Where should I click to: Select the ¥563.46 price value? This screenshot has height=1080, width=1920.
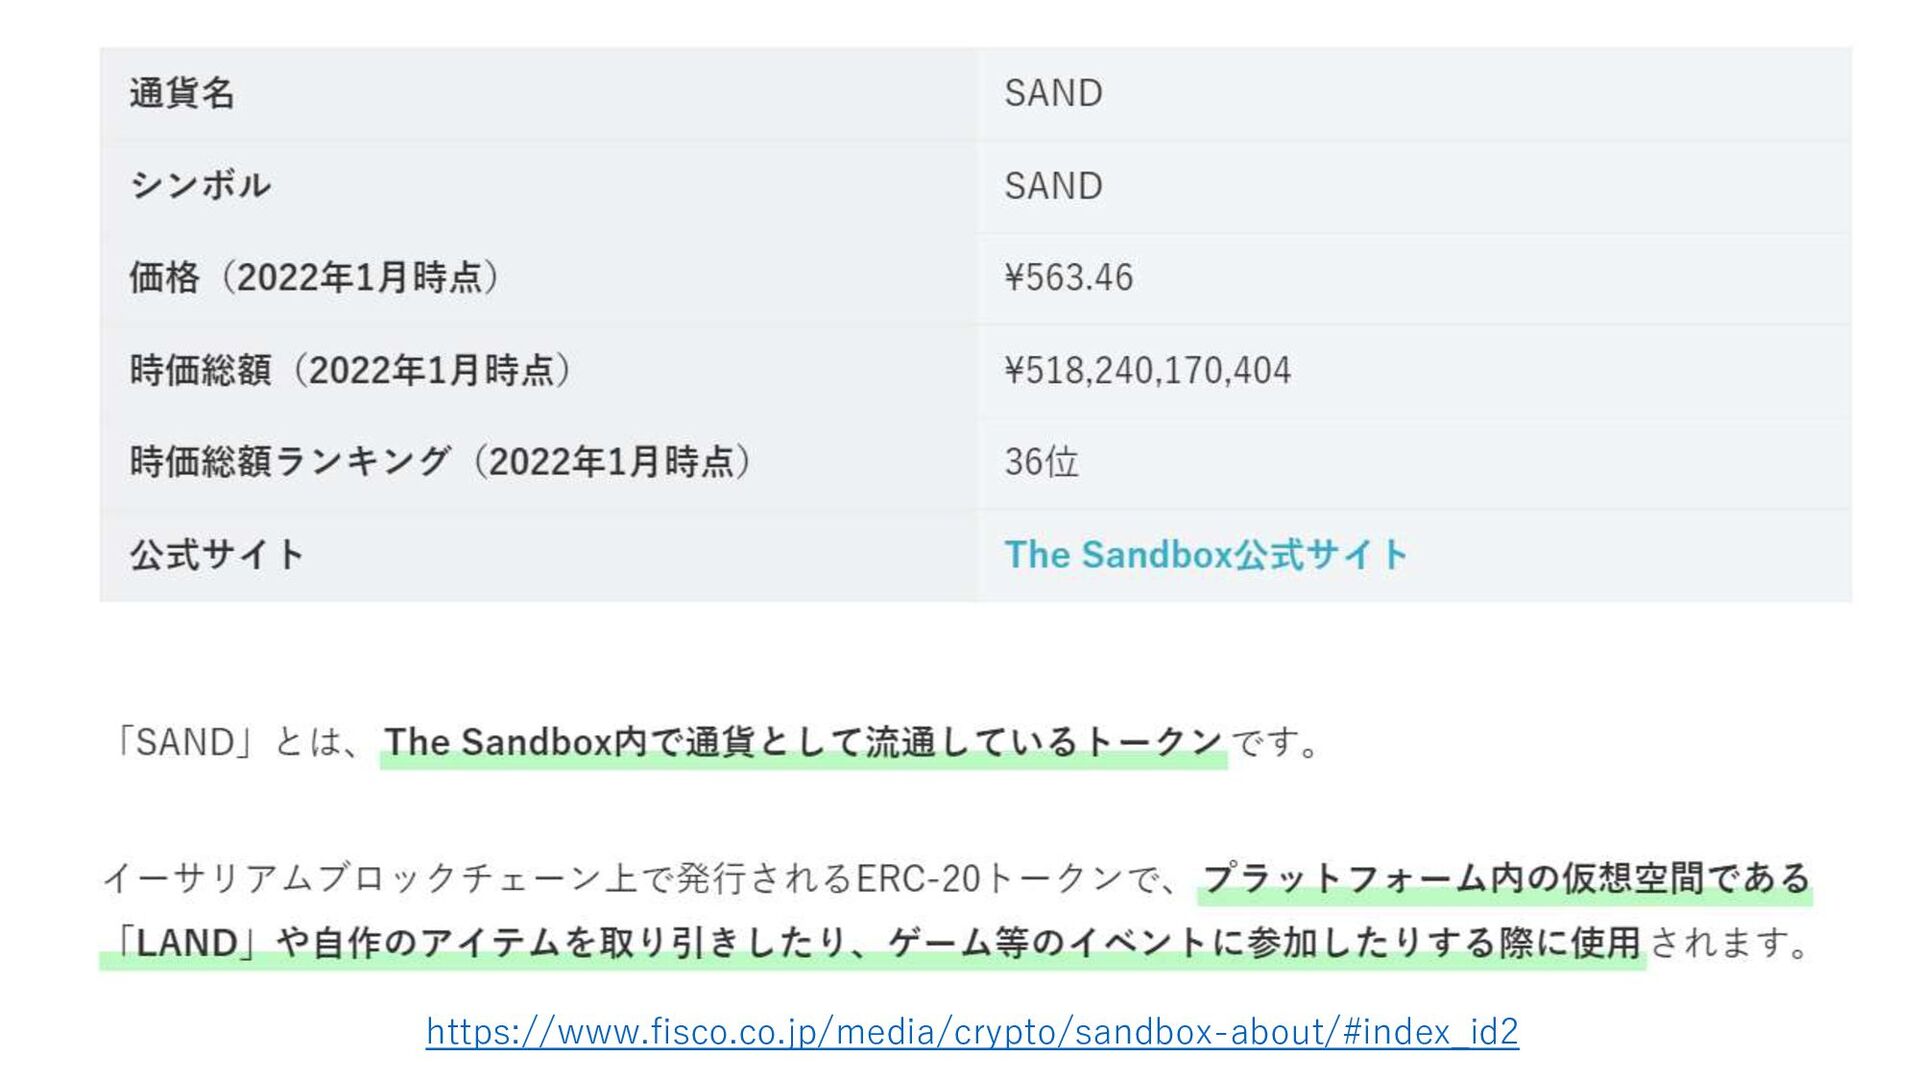pos(1068,278)
